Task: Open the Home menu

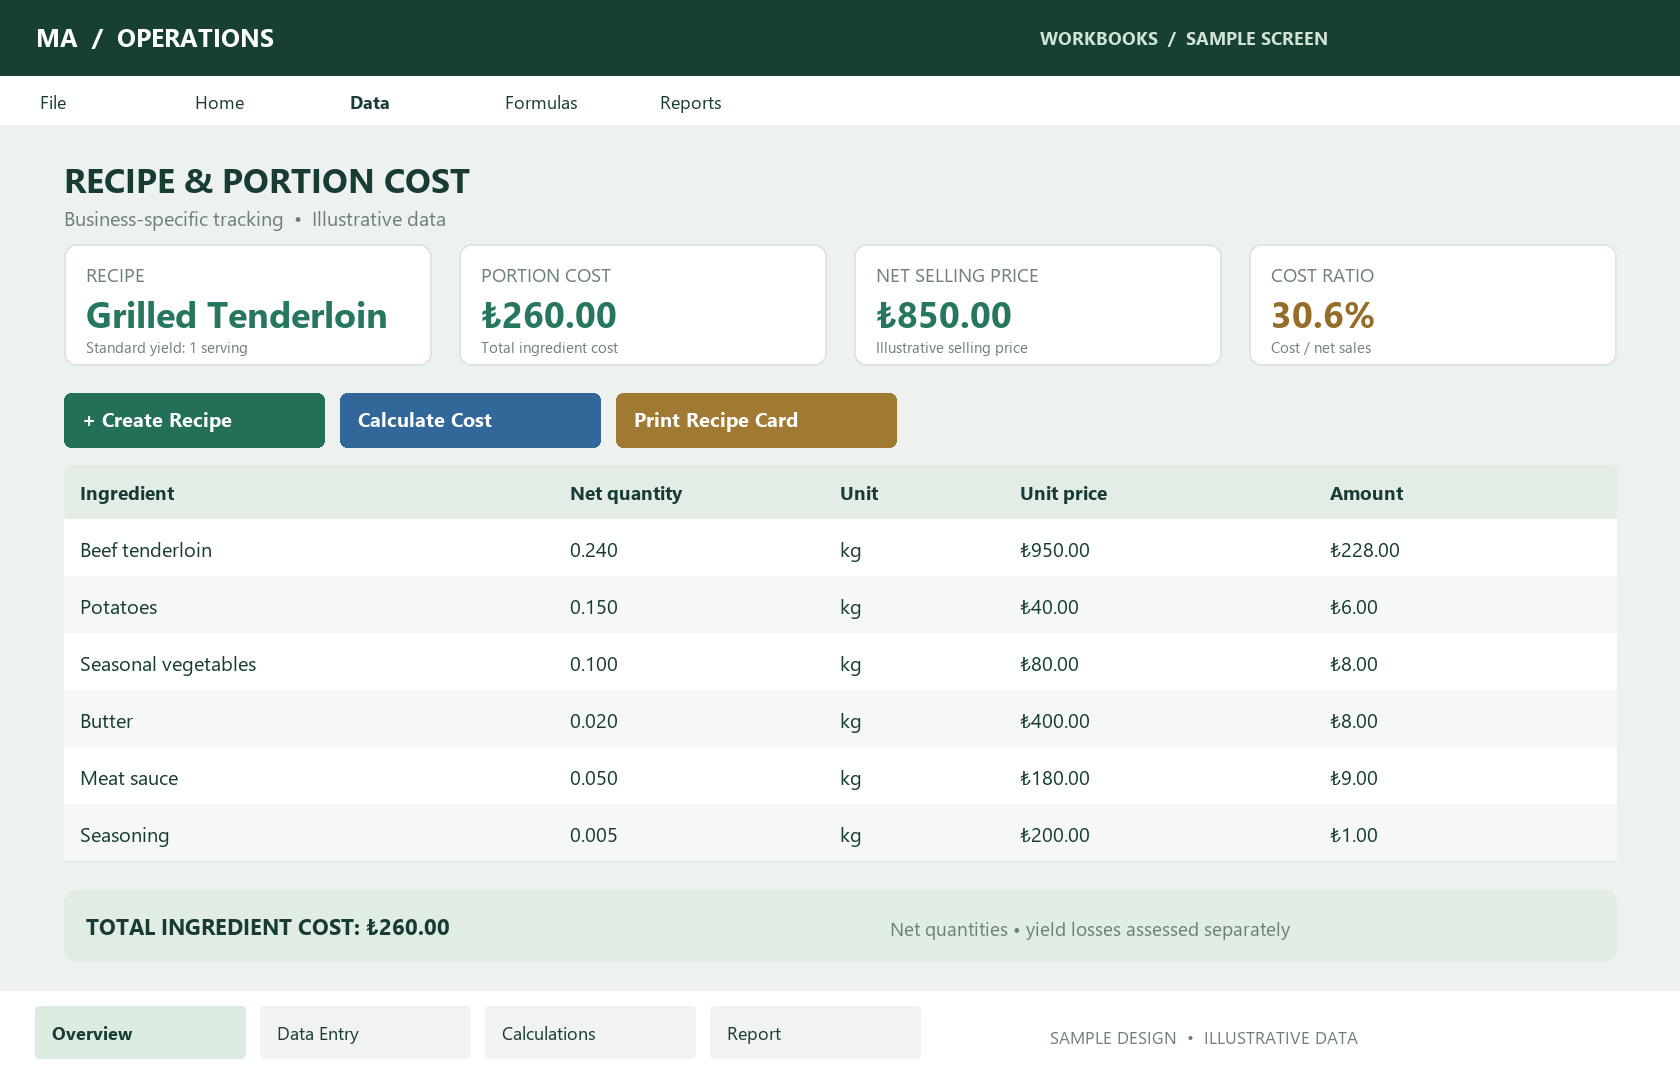Action: click(x=219, y=102)
